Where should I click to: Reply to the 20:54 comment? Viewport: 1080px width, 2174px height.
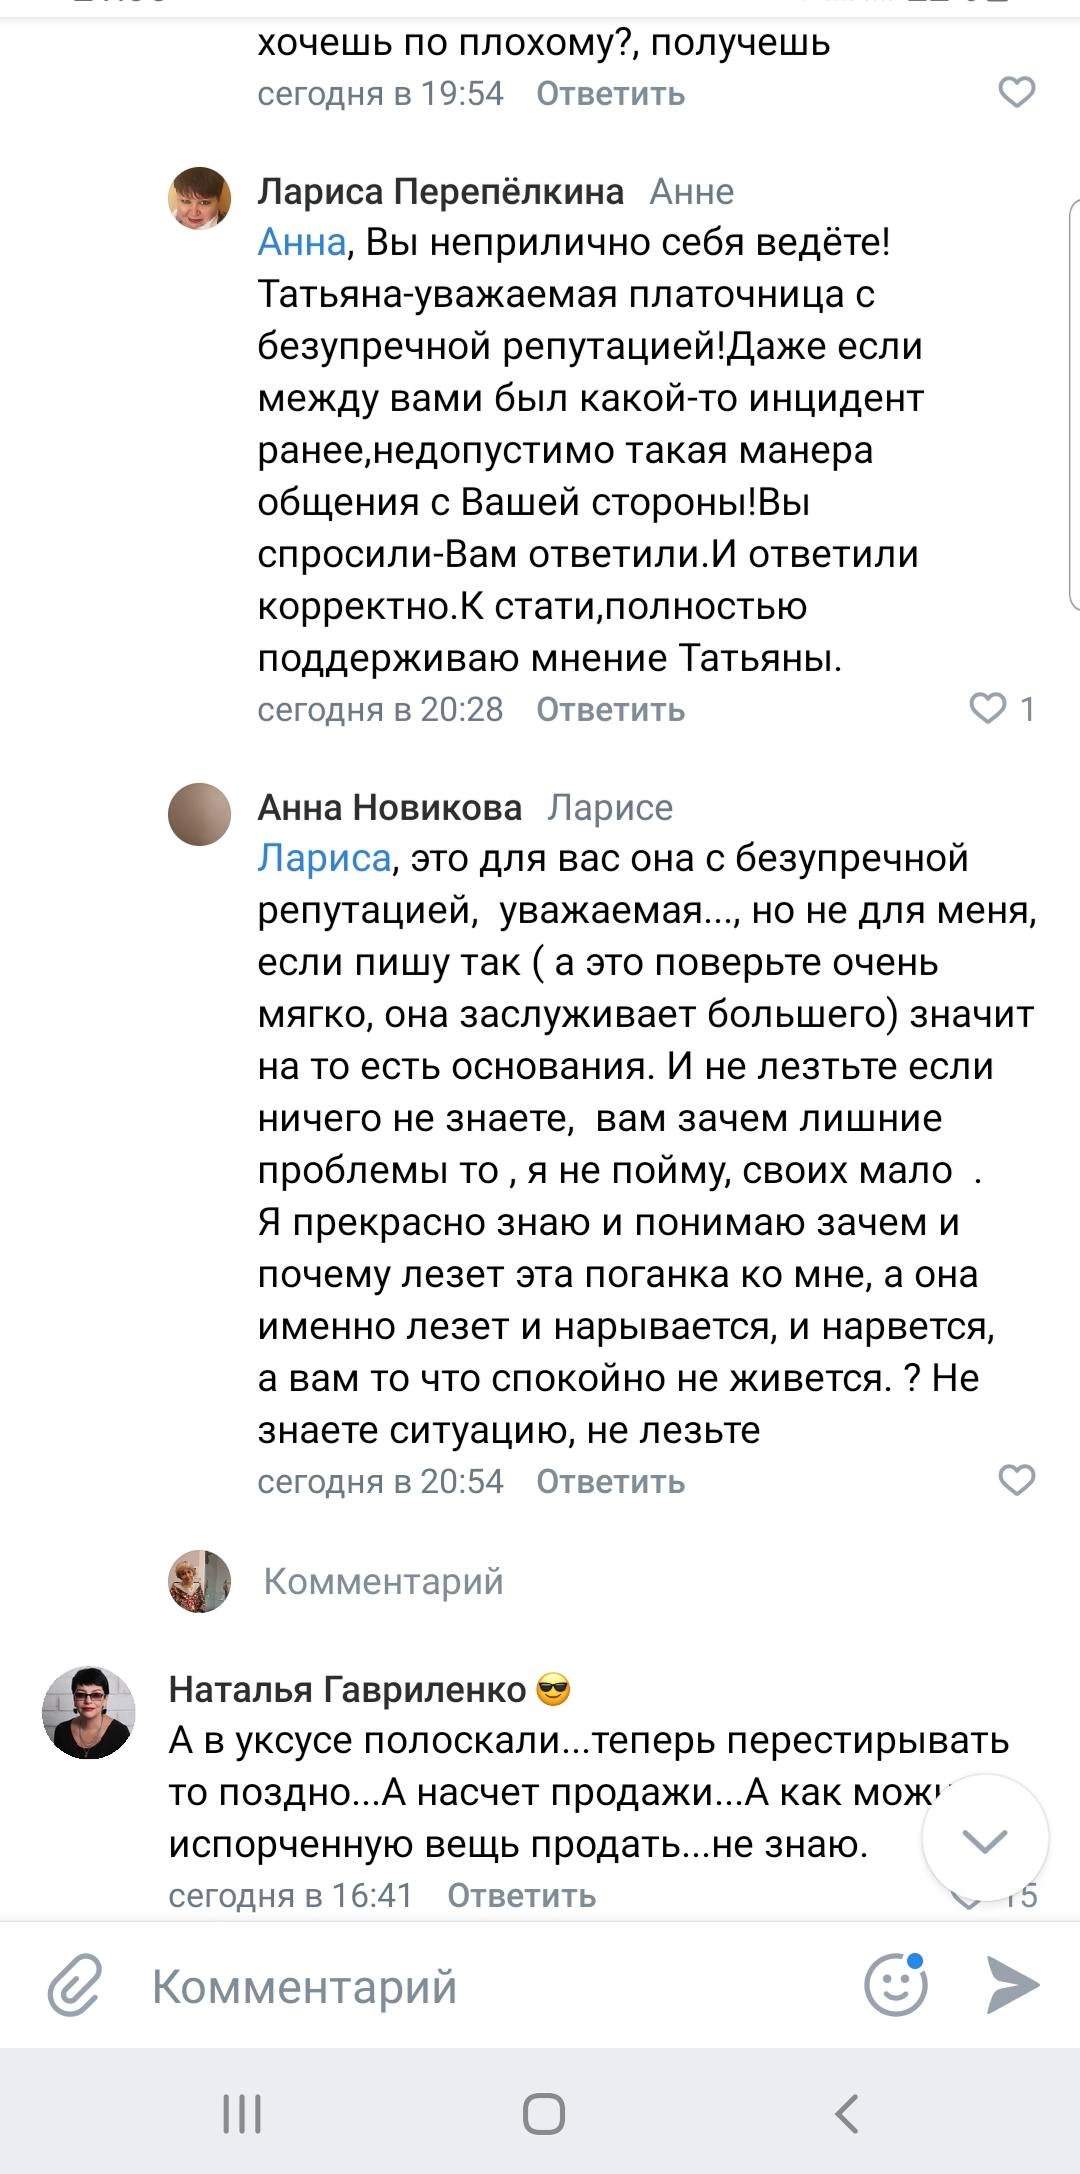610,1482
